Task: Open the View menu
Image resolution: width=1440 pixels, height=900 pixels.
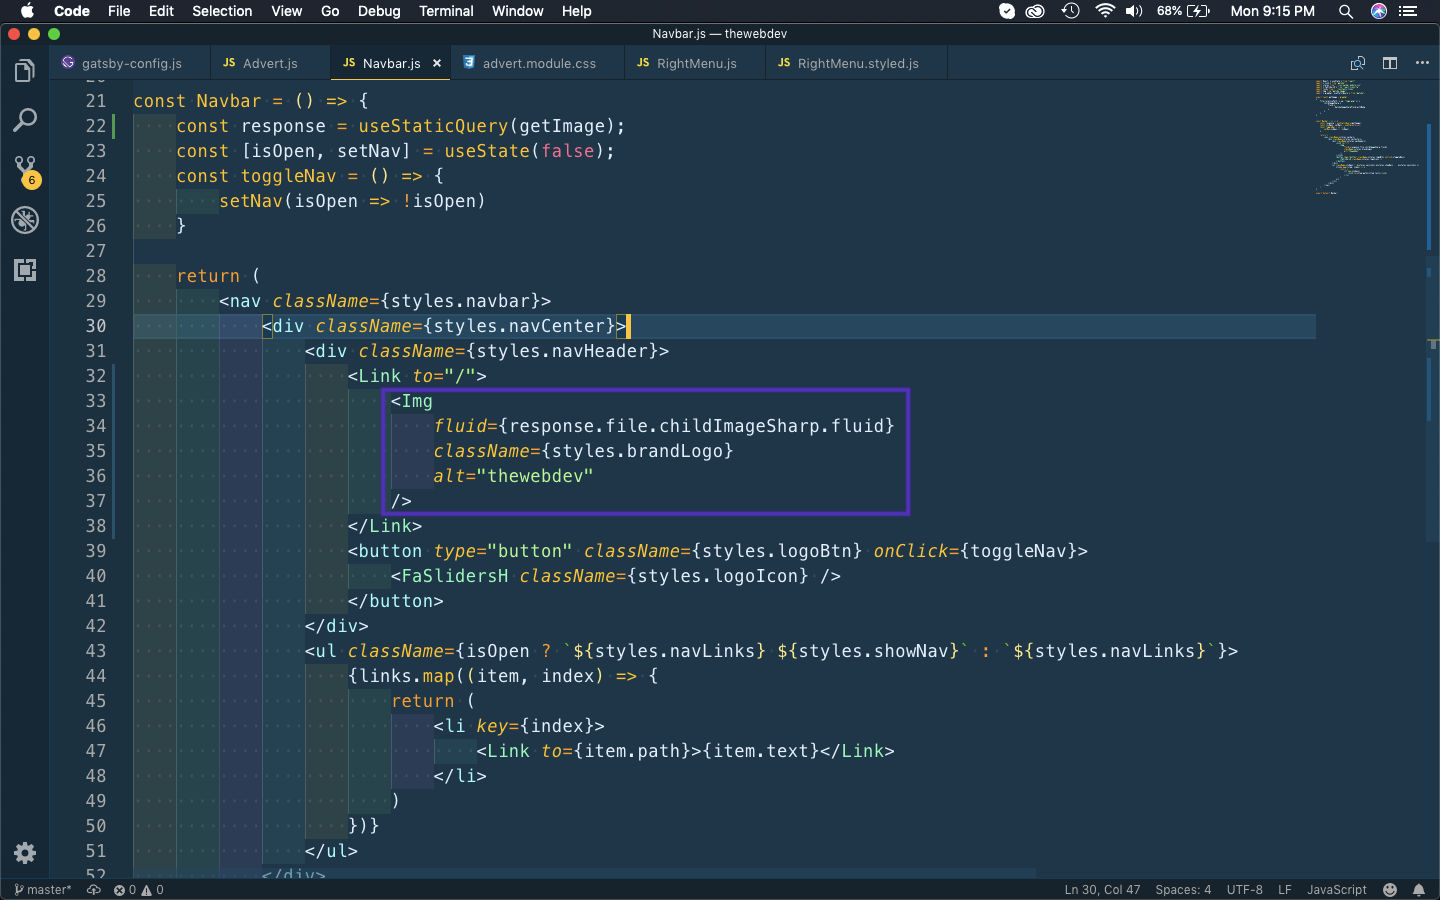Action: [286, 11]
